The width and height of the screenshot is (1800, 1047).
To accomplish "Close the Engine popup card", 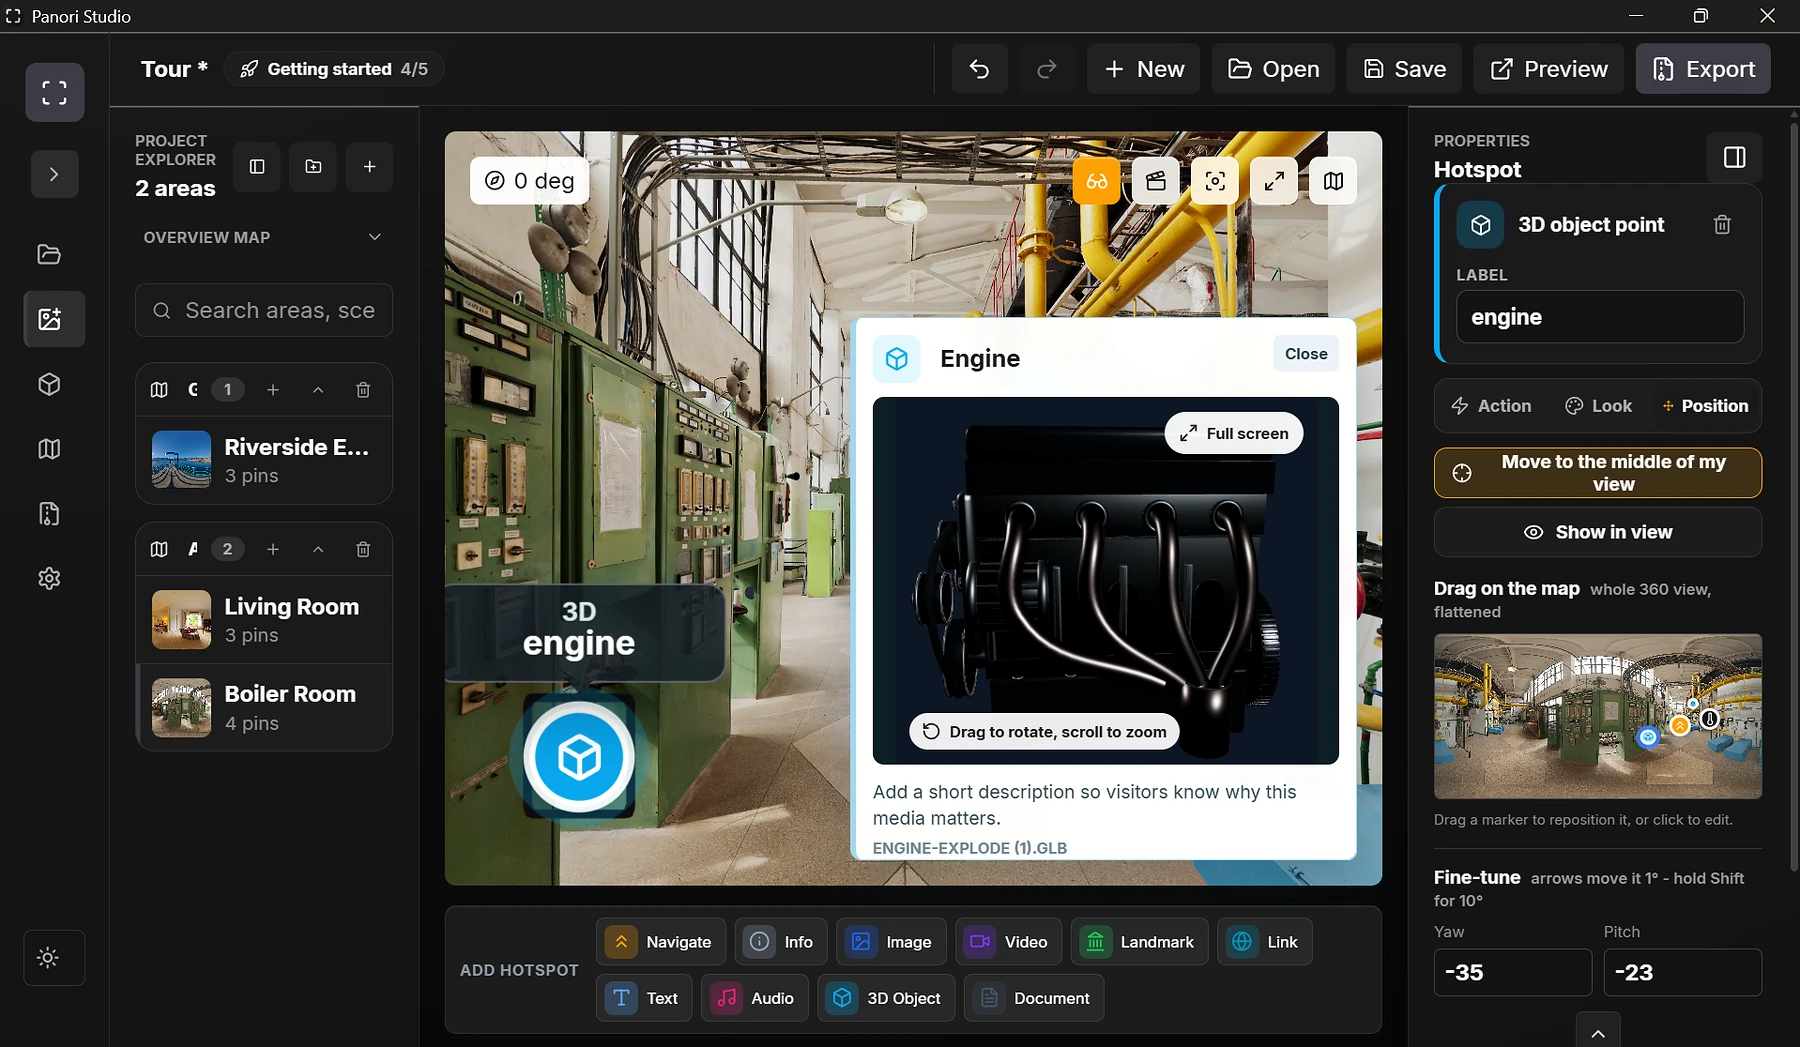I will pos(1306,354).
